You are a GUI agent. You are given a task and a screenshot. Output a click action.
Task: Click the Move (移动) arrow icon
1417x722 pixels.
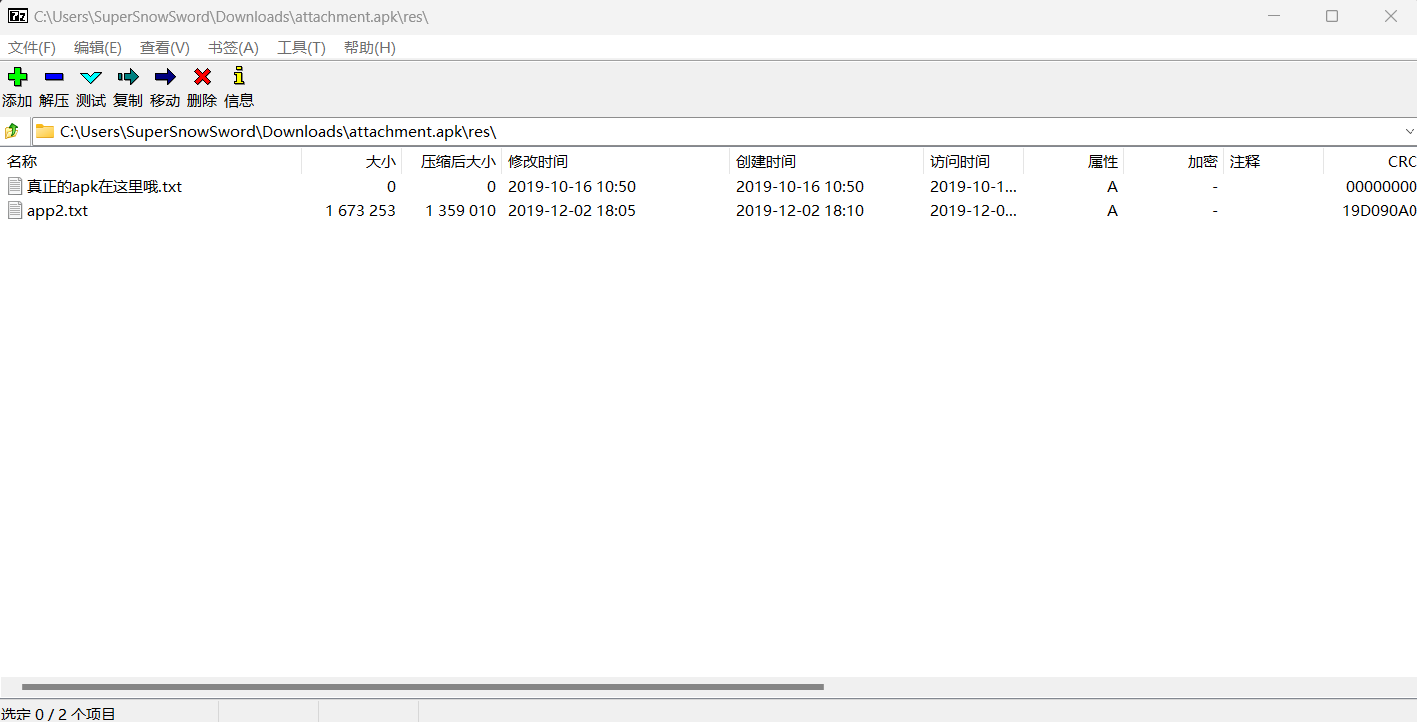tap(165, 76)
